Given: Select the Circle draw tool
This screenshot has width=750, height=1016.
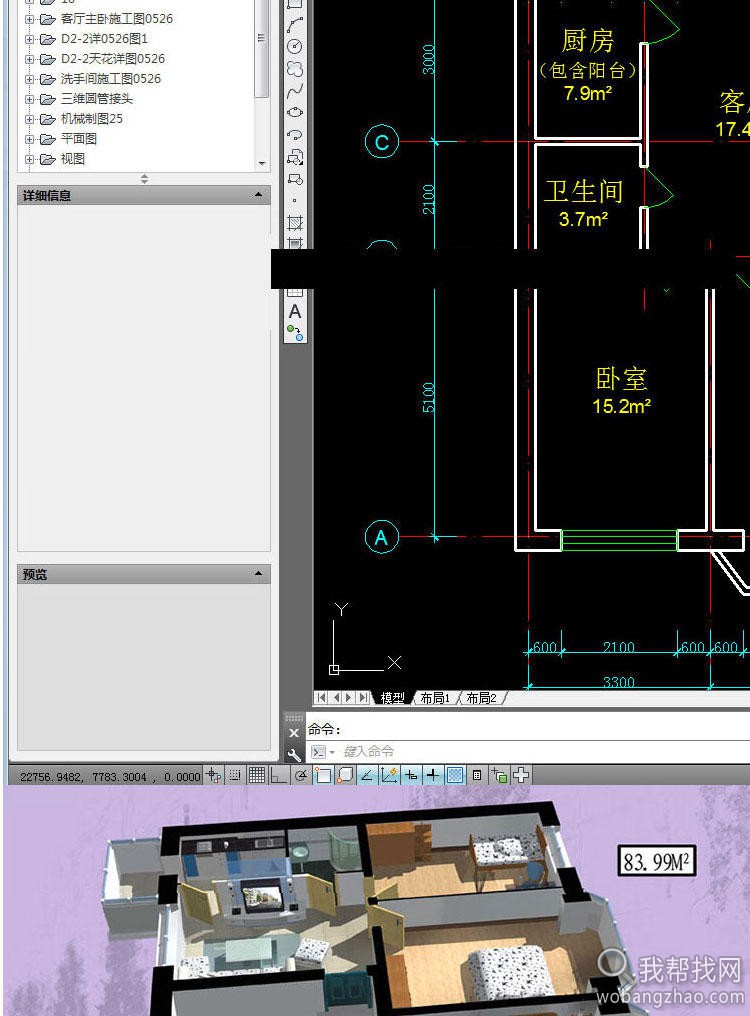Looking at the screenshot, I should [x=295, y=46].
